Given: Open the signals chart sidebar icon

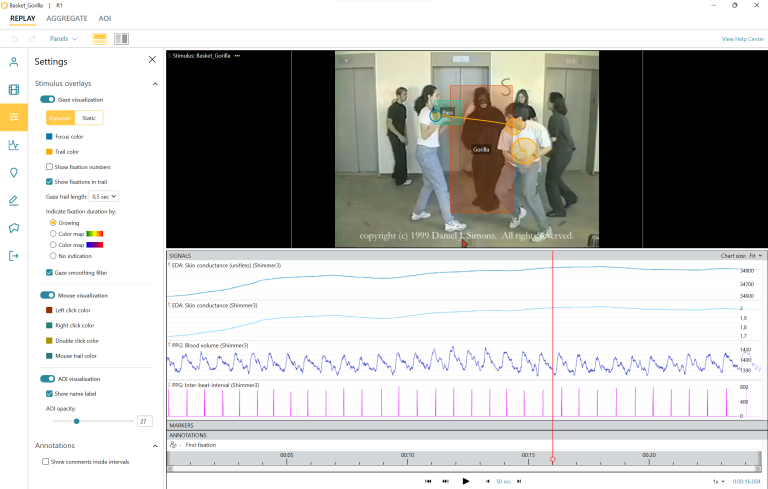Looking at the screenshot, I should [14, 145].
